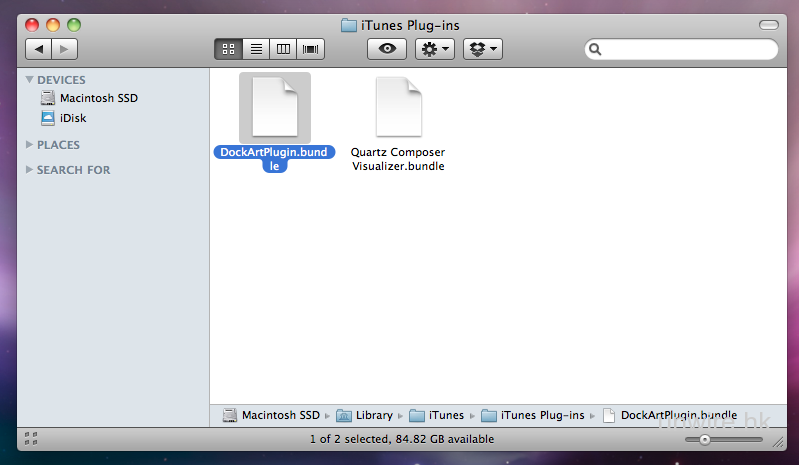
Task: Open the Dropbox toolbar menu
Action: coord(482,48)
